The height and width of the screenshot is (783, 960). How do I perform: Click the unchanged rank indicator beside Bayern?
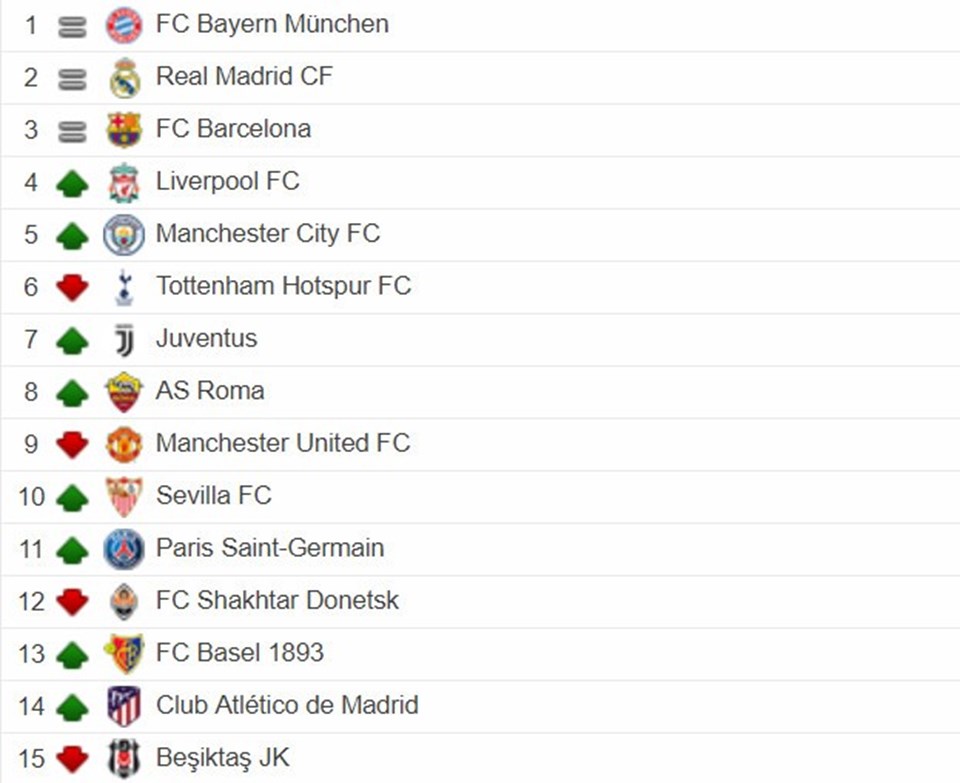click(x=72, y=26)
